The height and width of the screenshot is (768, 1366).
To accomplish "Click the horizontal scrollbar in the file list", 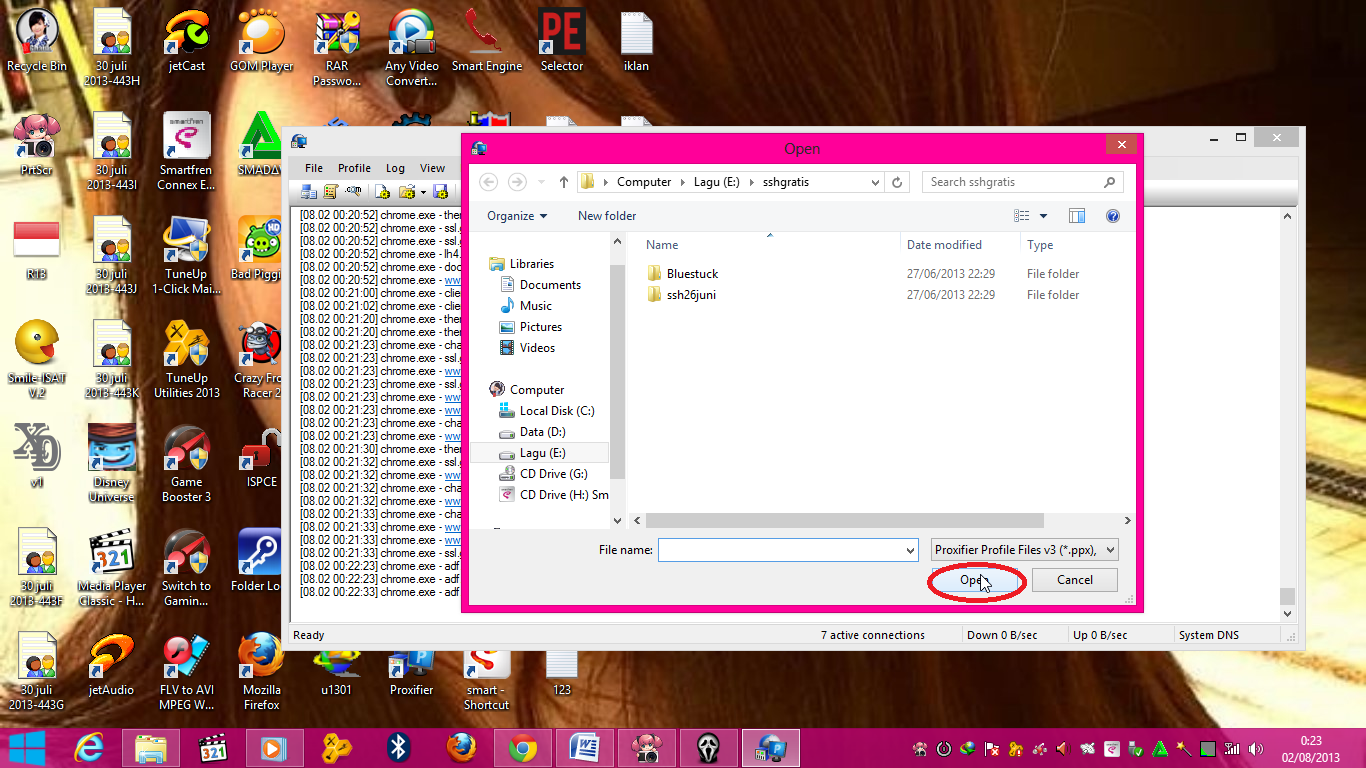I will pyautogui.click(x=845, y=521).
